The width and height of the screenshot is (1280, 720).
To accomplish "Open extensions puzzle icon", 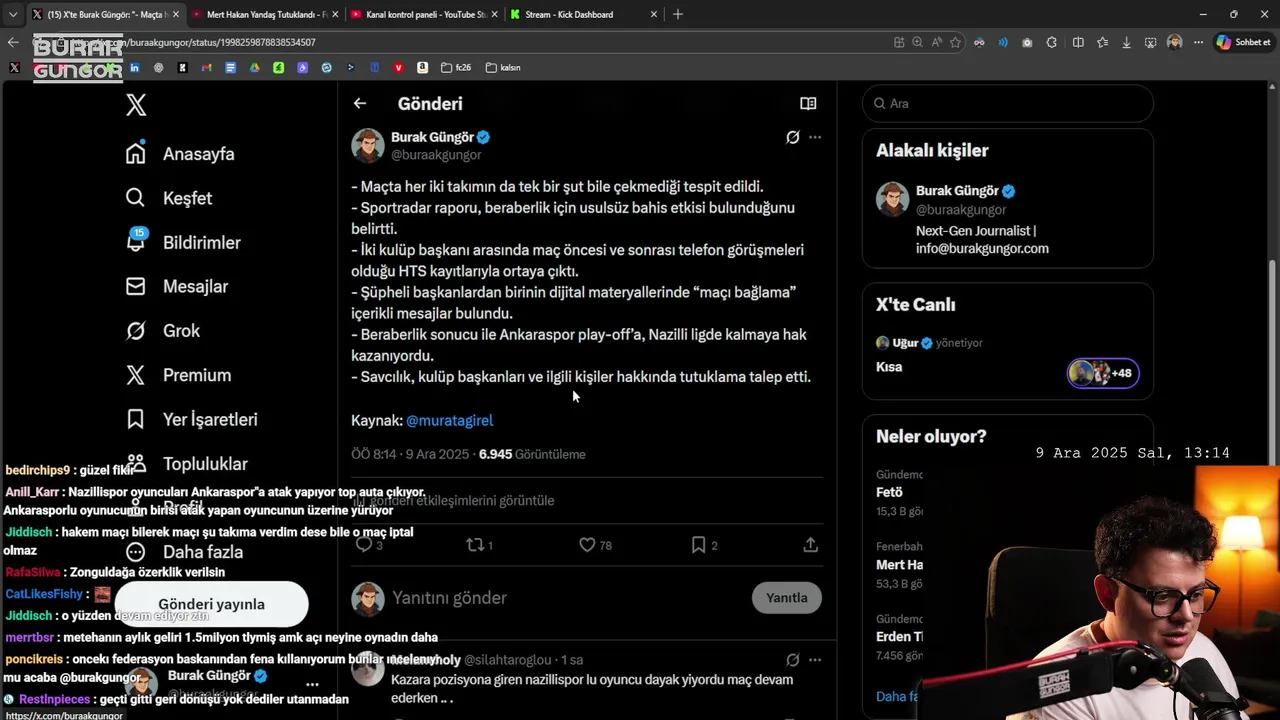I will 1051,42.
